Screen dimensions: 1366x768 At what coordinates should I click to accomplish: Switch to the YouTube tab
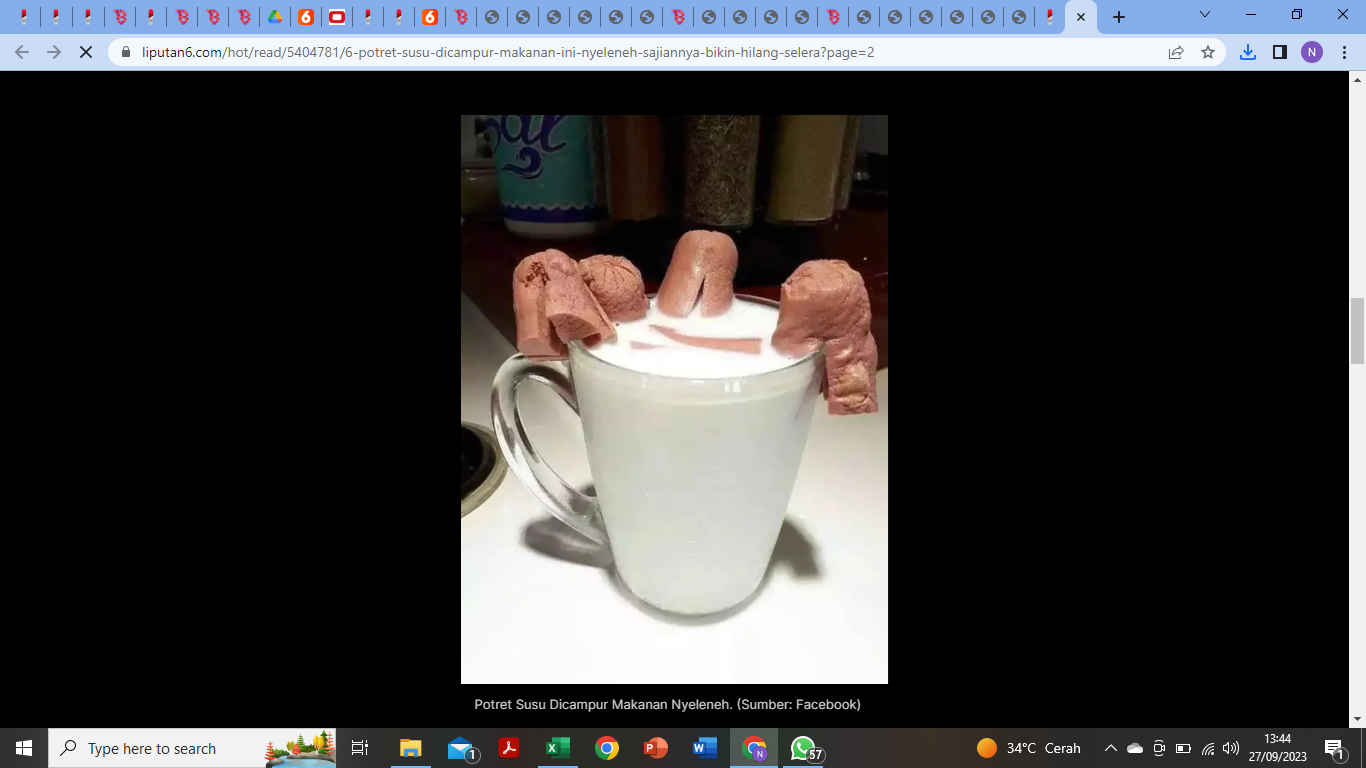point(337,17)
